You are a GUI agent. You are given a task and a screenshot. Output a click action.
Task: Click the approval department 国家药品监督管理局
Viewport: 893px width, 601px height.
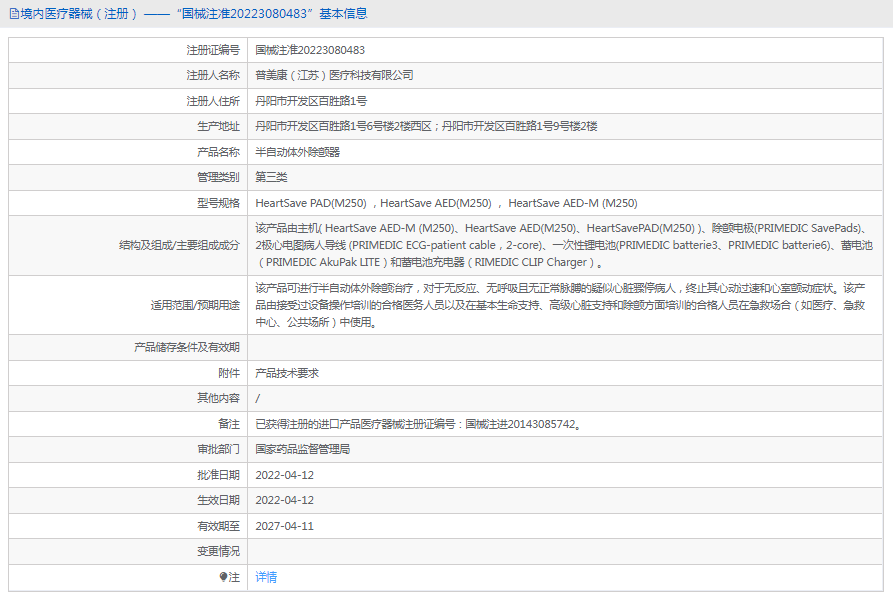click(x=303, y=449)
